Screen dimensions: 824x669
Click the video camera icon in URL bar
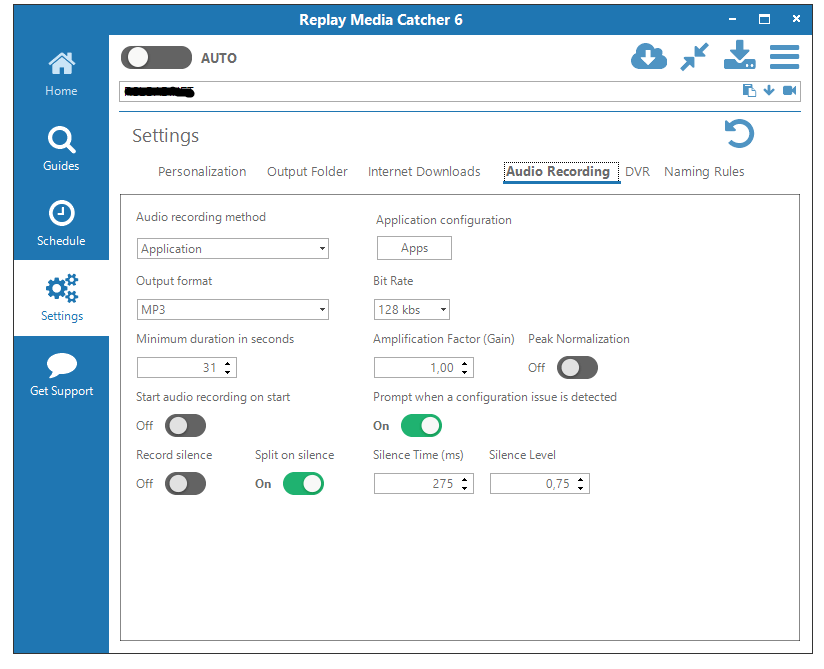[x=789, y=90]
